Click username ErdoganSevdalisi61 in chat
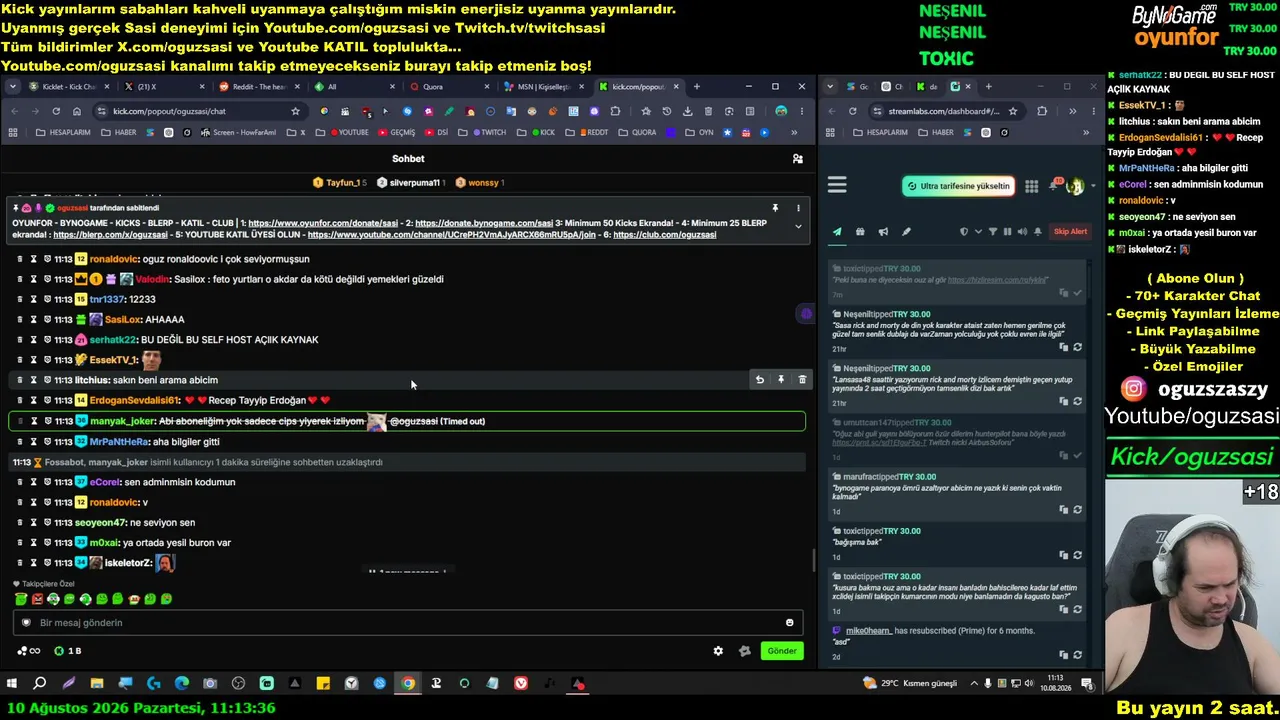Screen dimensions: 1280x720 coord(135,401)
